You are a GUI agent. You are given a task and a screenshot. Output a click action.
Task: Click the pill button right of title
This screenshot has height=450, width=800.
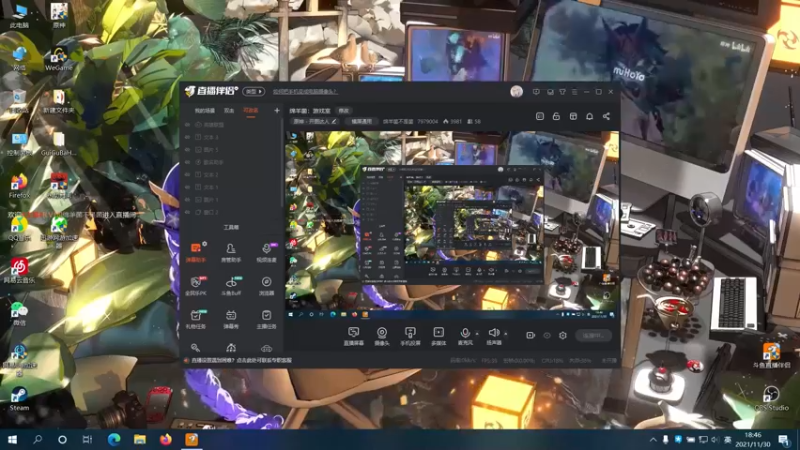[362, 121]
